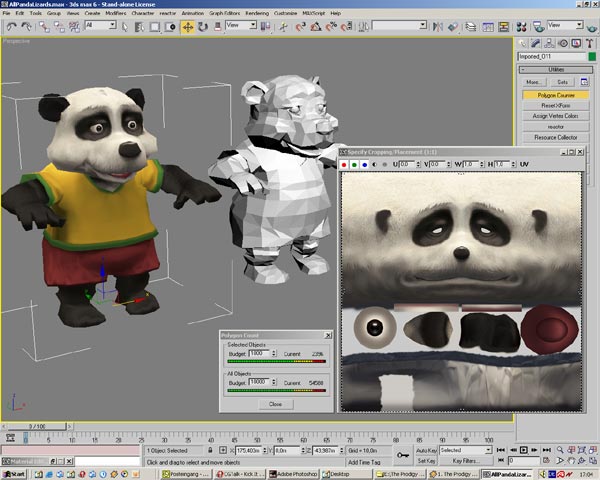Open the Material Editor icon
The width and height of the screenshot is (600, 480).
521,26
